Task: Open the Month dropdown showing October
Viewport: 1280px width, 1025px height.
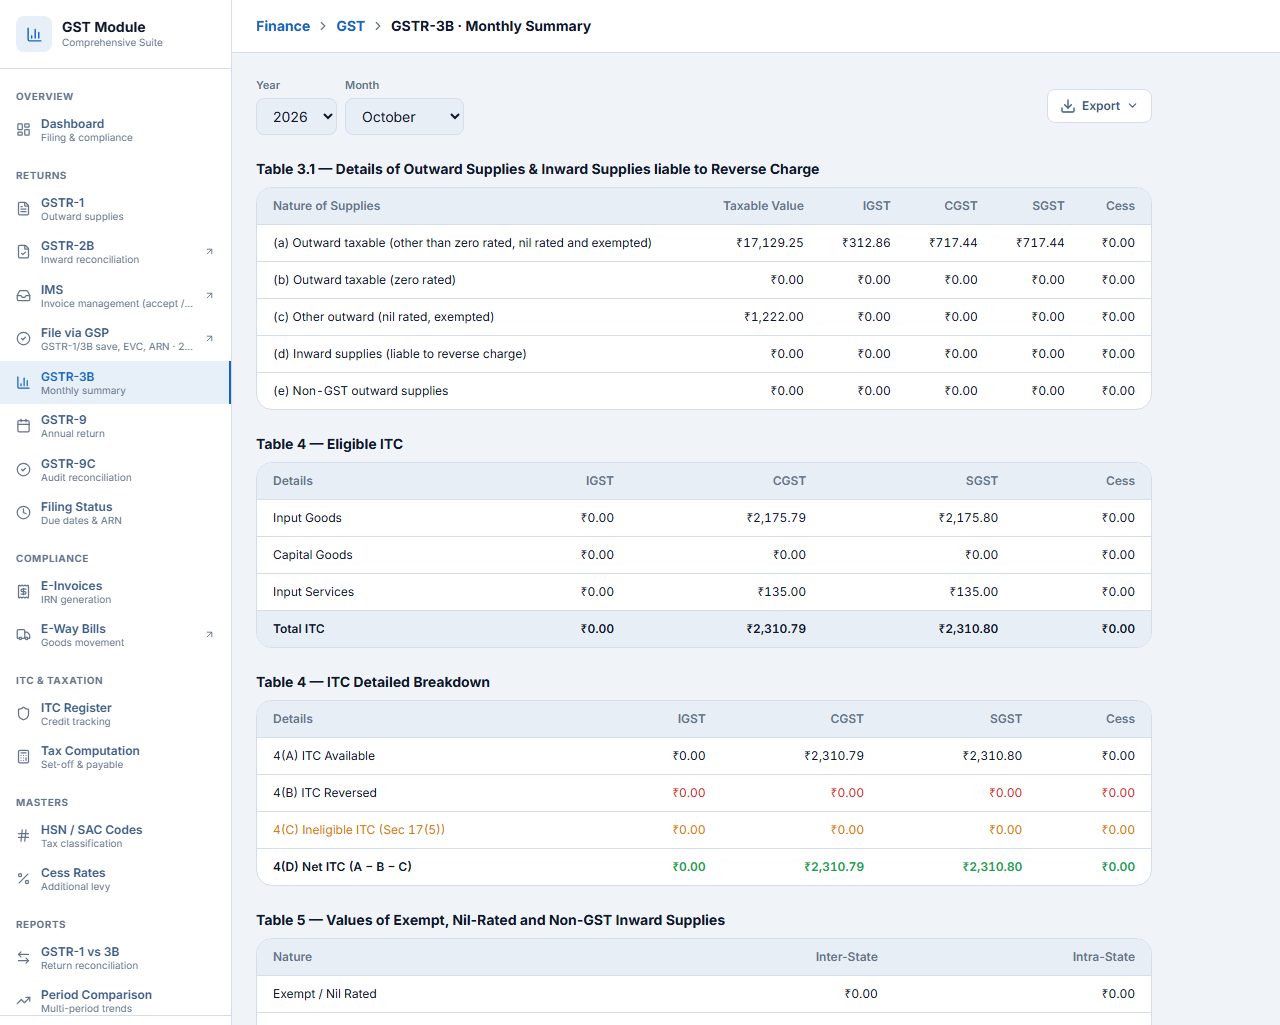Action: point(404,116)
